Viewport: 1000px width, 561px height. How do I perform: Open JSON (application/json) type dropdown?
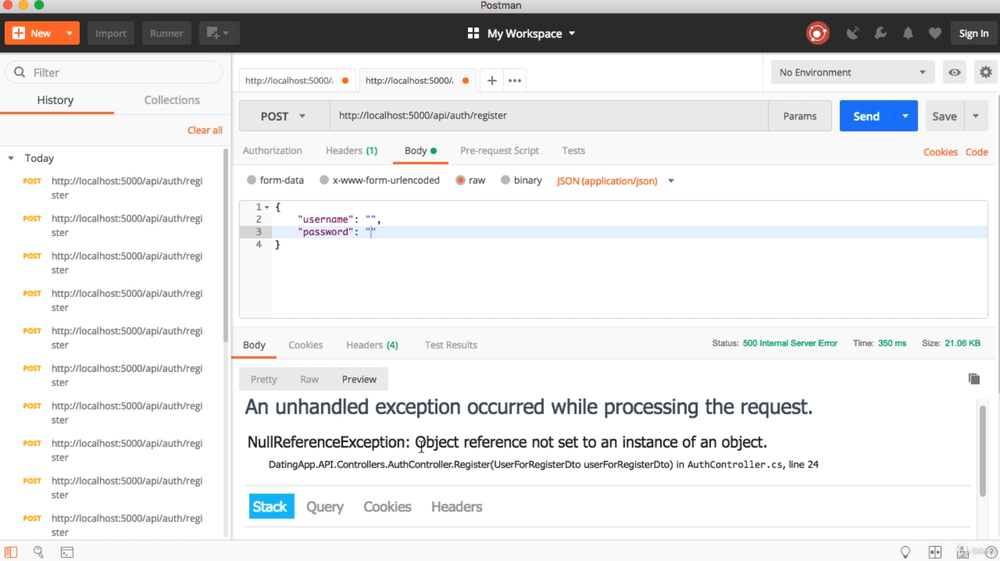[x=615, y=181]
